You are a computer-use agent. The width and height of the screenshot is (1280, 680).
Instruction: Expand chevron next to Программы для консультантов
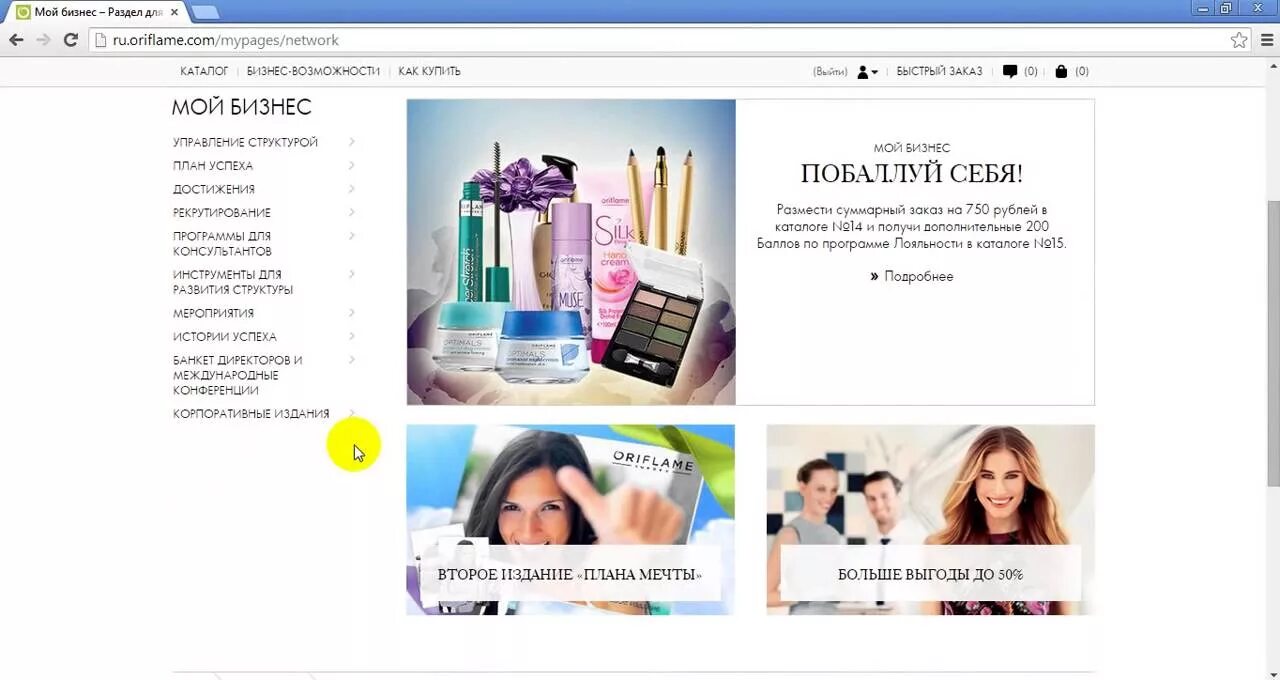click(351, 236)
